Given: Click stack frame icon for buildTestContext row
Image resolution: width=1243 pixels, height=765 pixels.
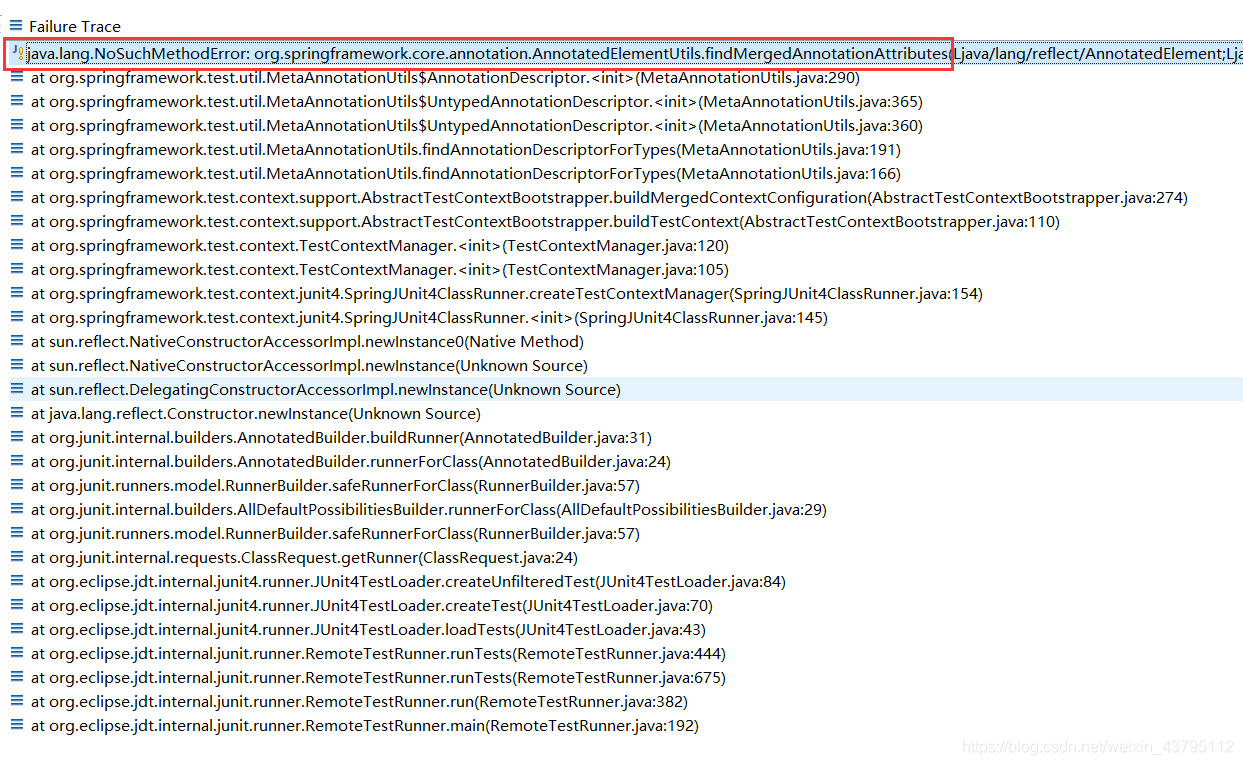Looking at the screenshot, I should [x=16, y=221].
